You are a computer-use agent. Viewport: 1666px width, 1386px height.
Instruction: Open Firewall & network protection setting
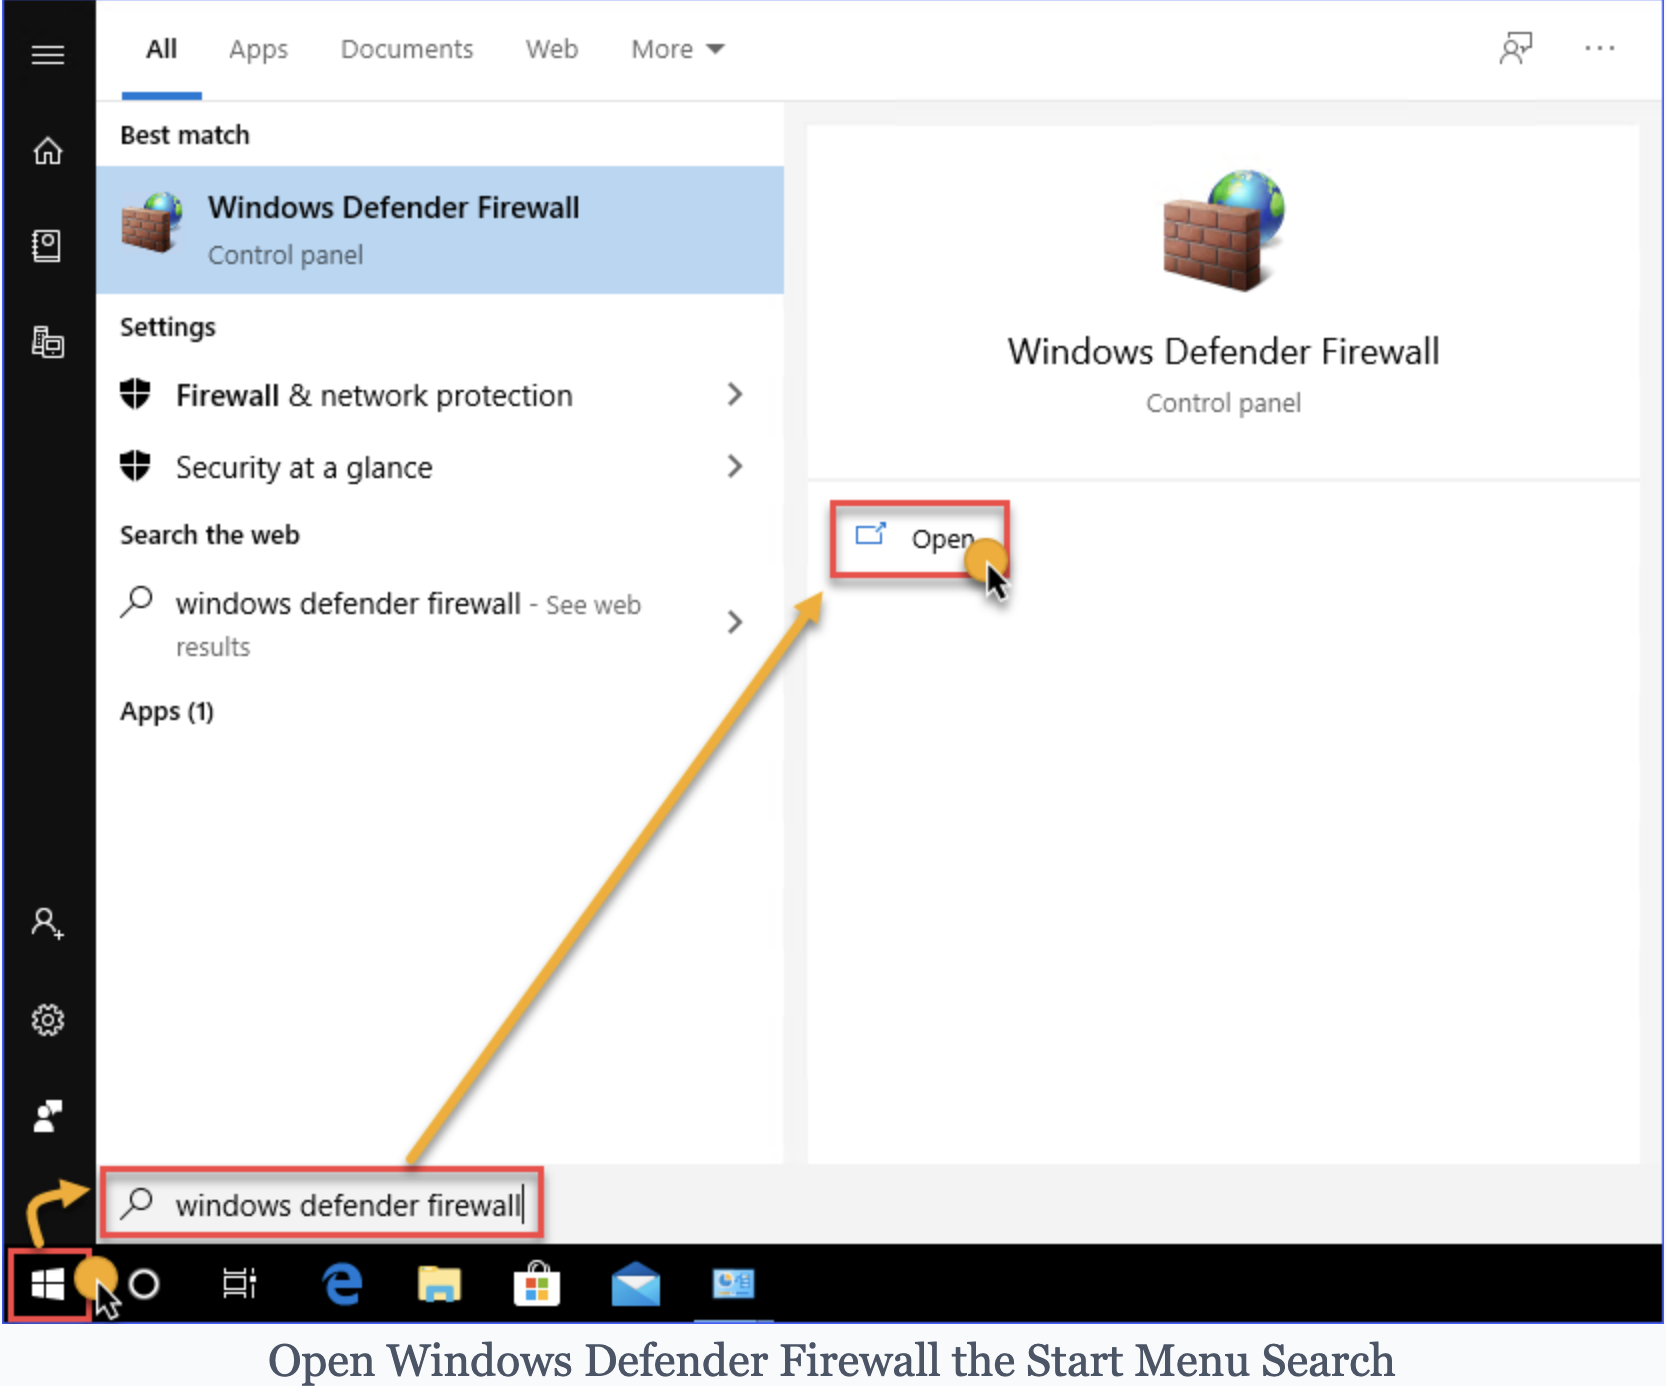click(440, 395)
